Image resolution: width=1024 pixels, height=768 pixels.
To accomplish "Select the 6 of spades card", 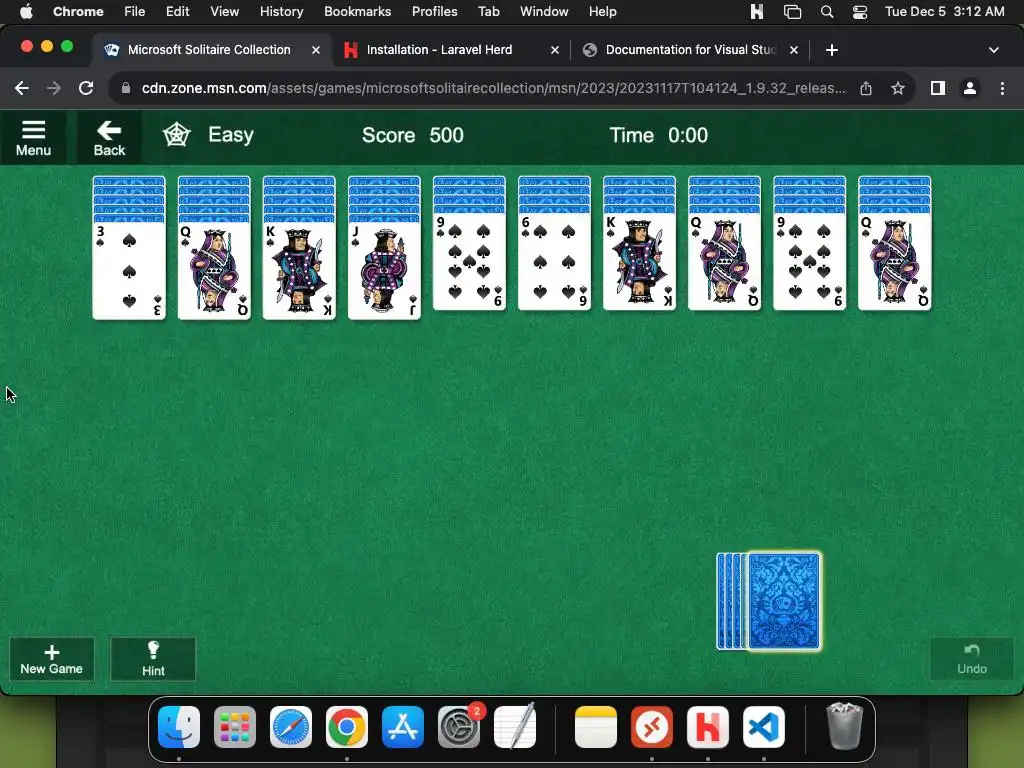I will (554, 261).
